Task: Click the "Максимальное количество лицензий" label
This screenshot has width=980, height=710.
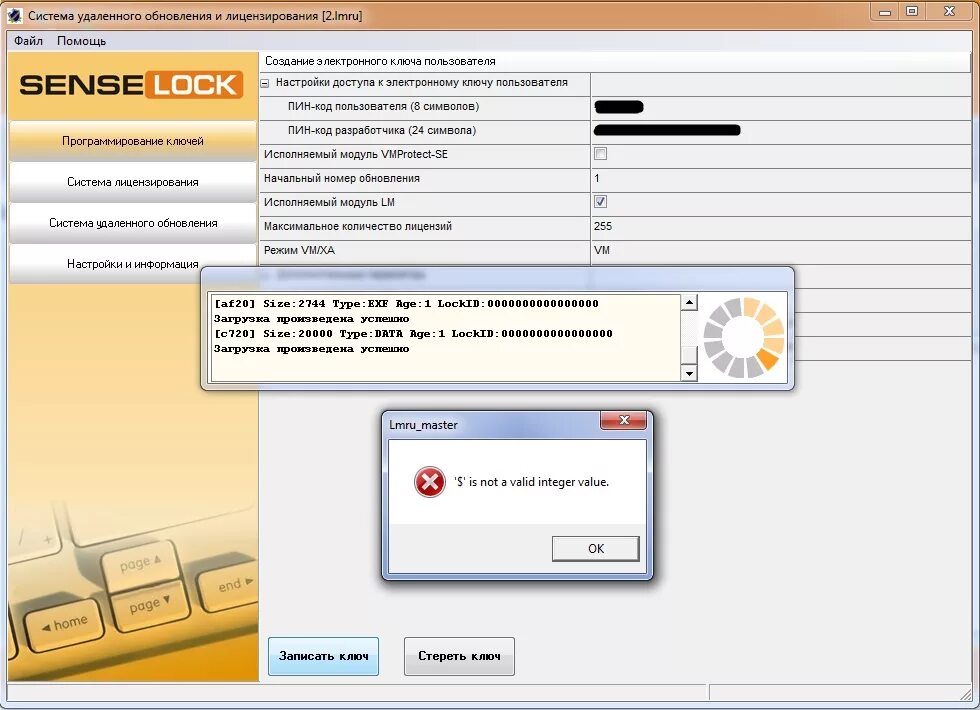Action: point(358,226)
